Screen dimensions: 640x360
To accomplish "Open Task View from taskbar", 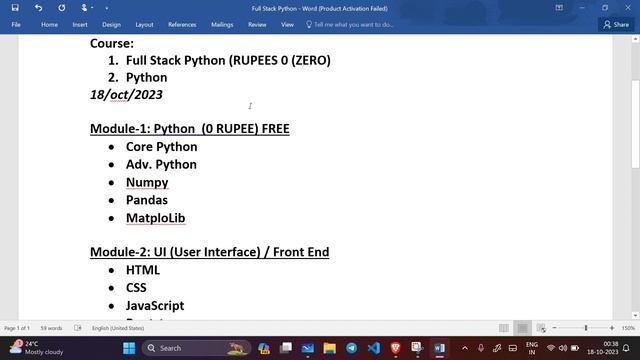I will 286,348.
